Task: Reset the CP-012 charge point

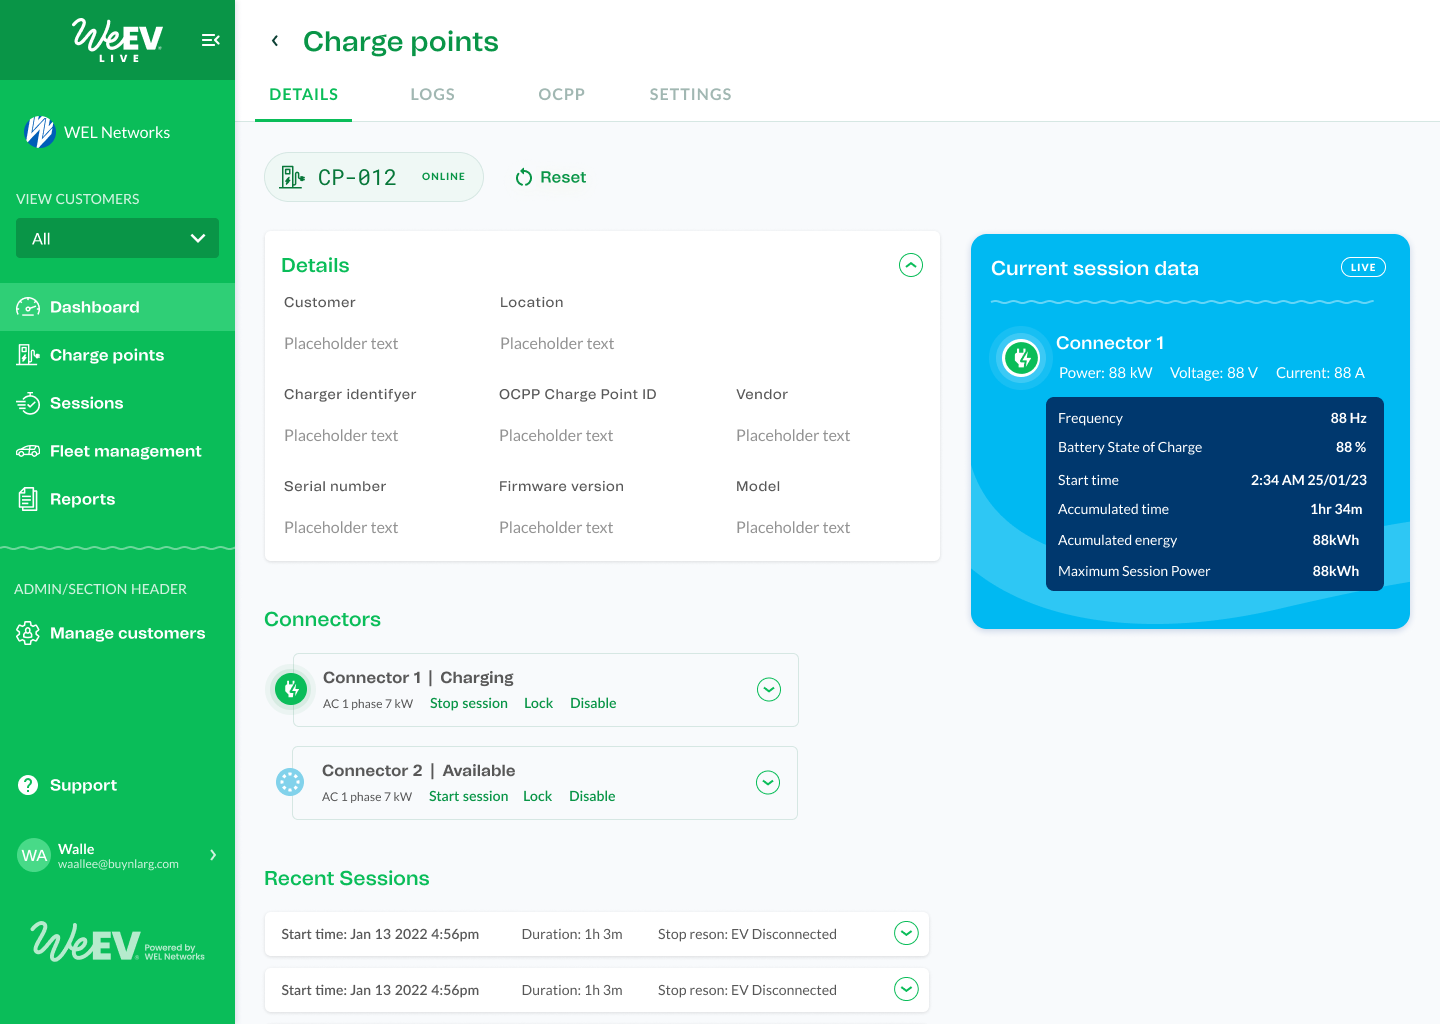Action: click(551, 177)
